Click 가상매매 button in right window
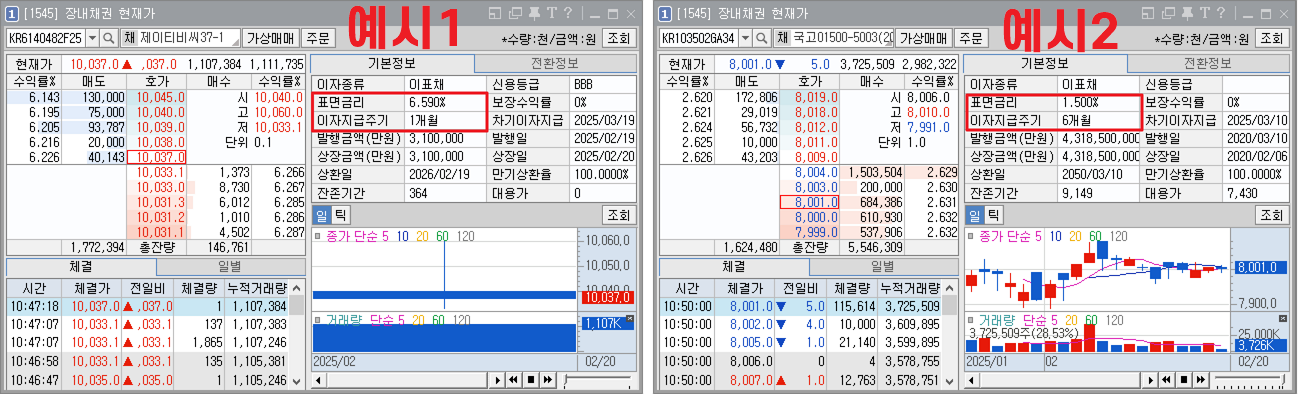Image resolution: width=1301 pixels, height=394 pixels. coord(923,38)
